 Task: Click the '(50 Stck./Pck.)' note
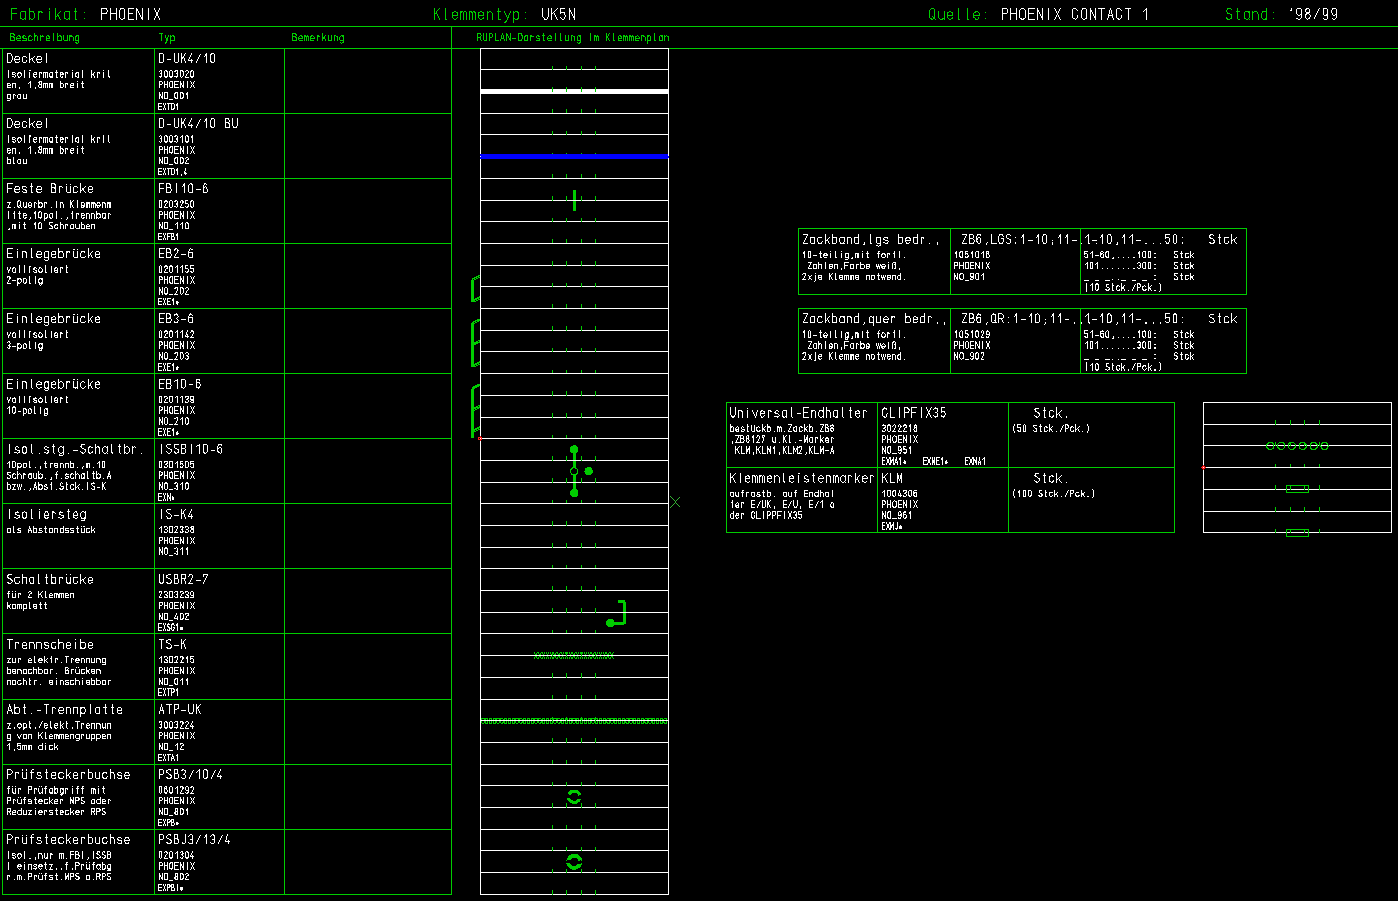click(1051, 429)
